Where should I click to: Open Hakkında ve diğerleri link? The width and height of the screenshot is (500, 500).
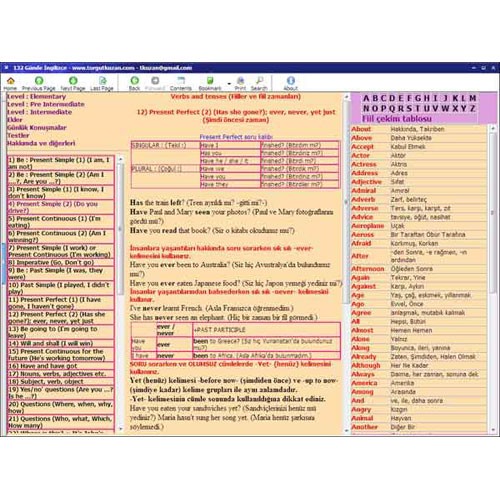(41, 143)
